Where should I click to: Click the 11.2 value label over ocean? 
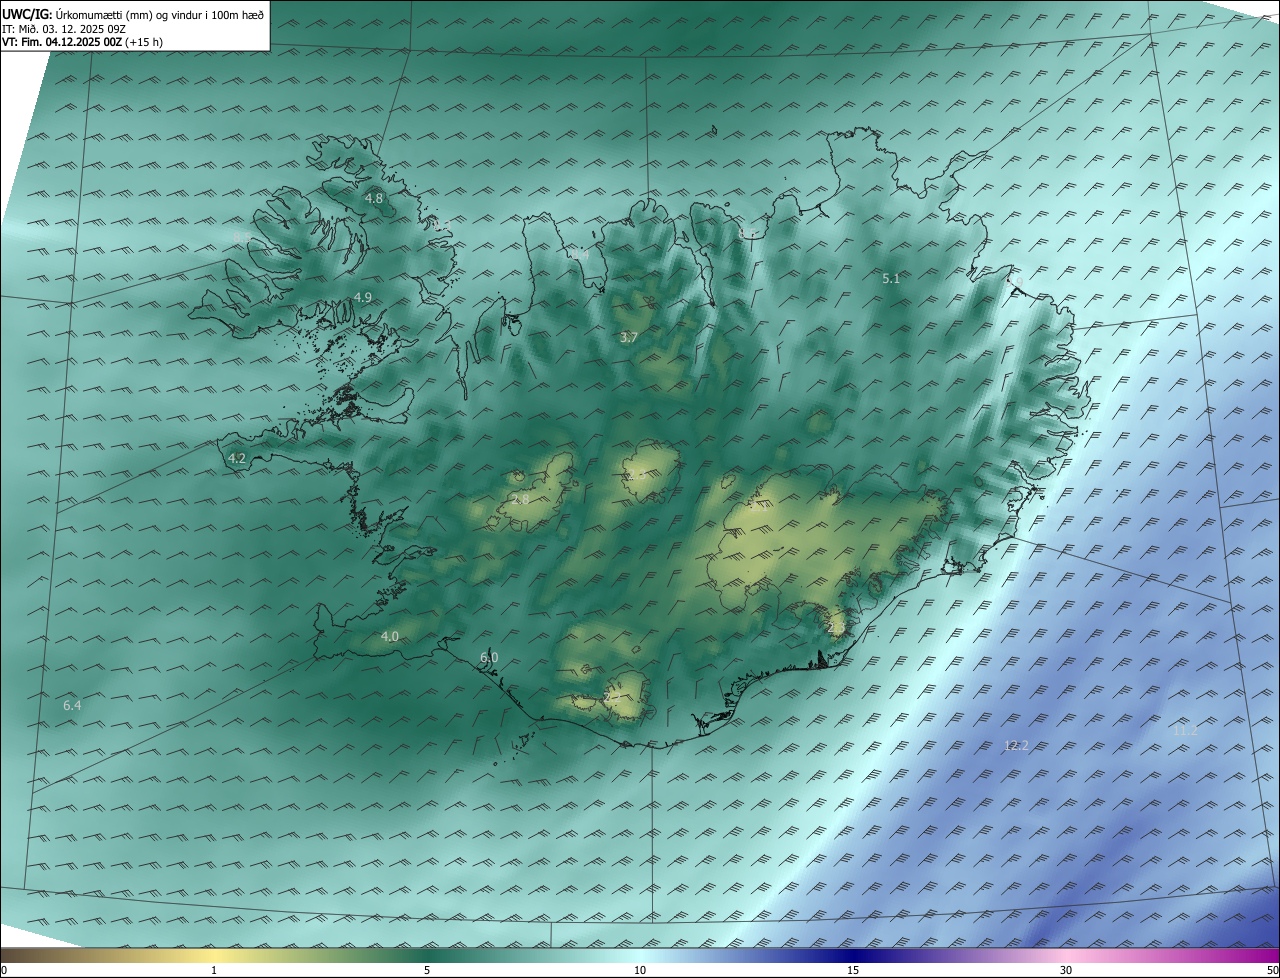click(x=1185, y=730)
